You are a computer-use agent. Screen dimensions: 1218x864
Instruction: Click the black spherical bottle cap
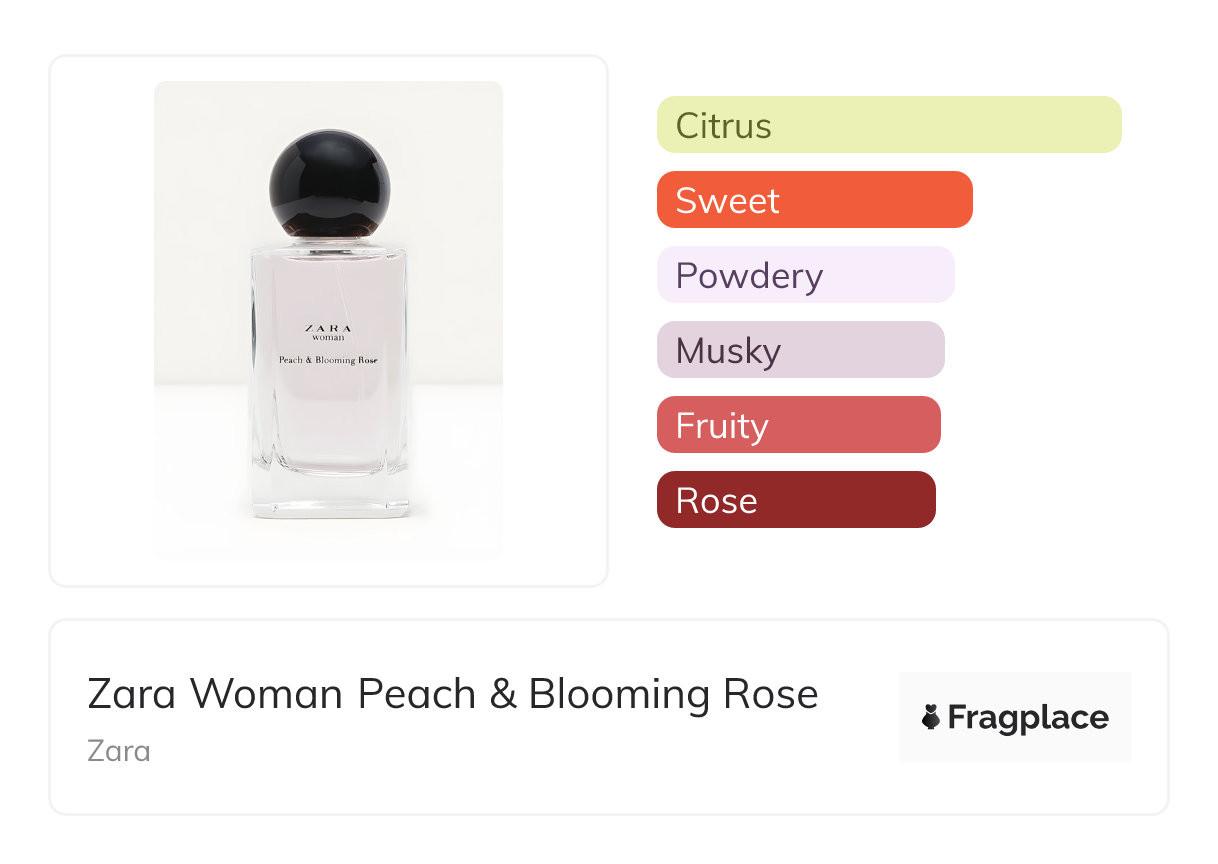(x=329, y=188)
